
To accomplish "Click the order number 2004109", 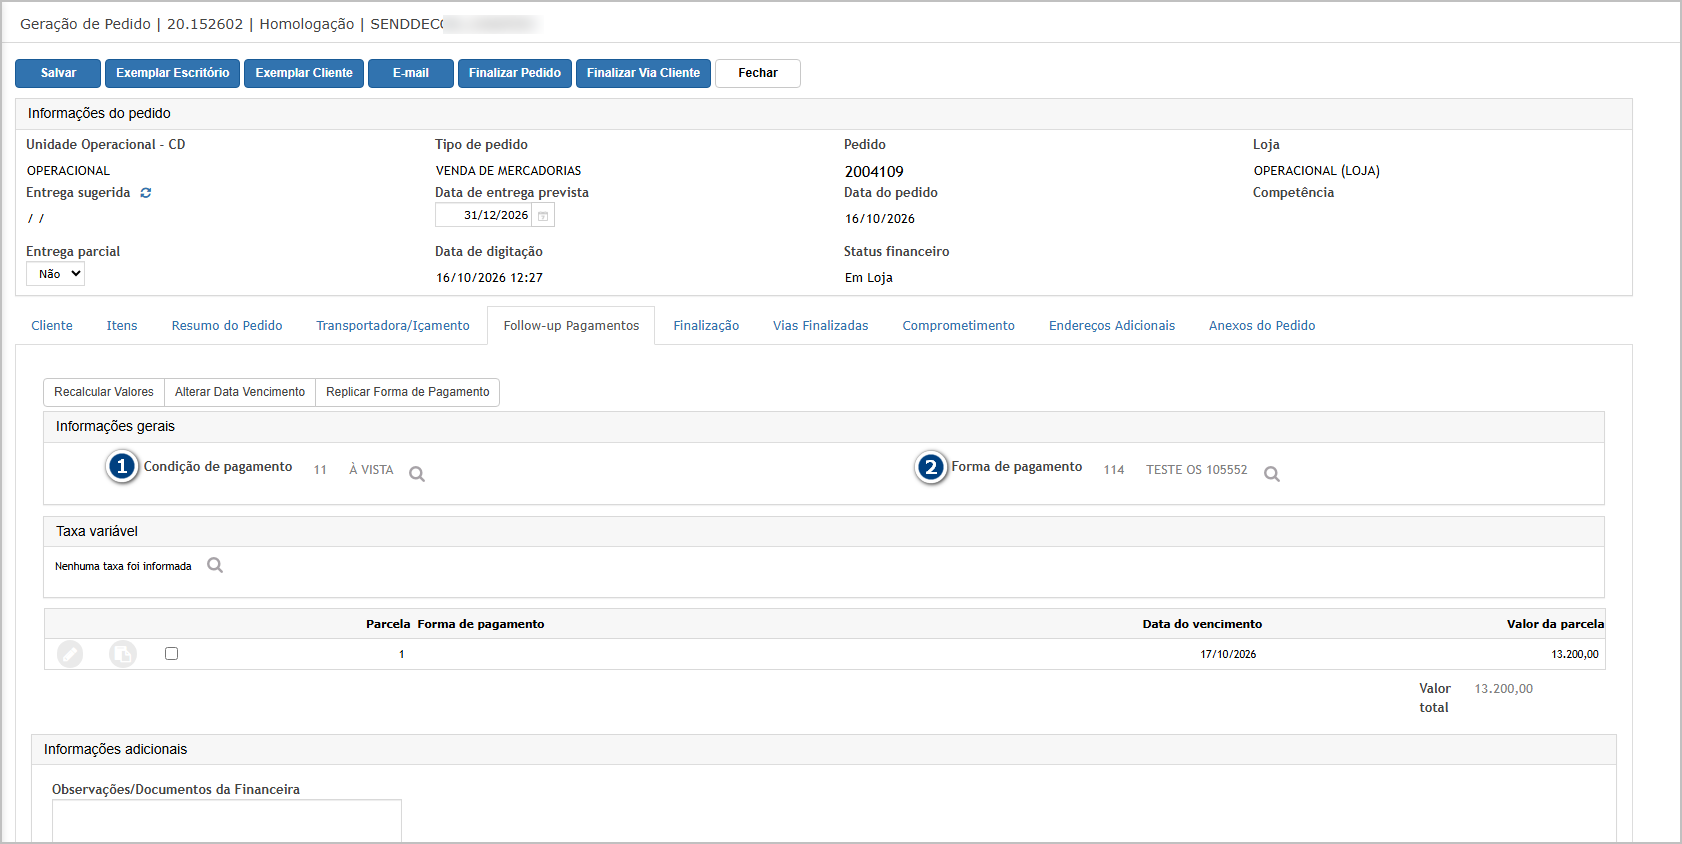I will pos(874,172).
